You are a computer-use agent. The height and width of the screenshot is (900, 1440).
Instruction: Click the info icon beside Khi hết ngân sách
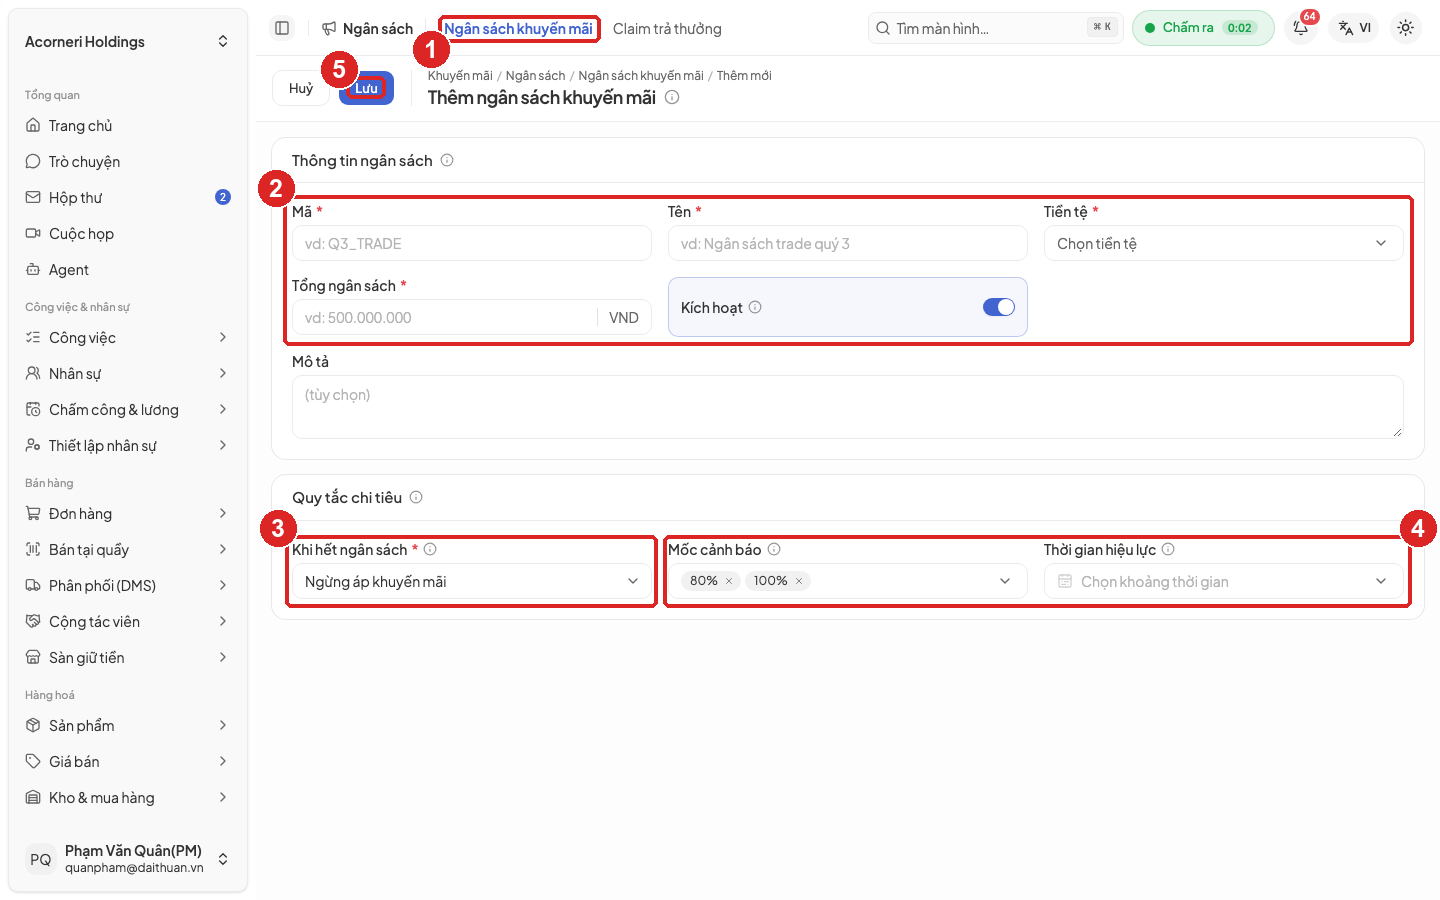430,549
